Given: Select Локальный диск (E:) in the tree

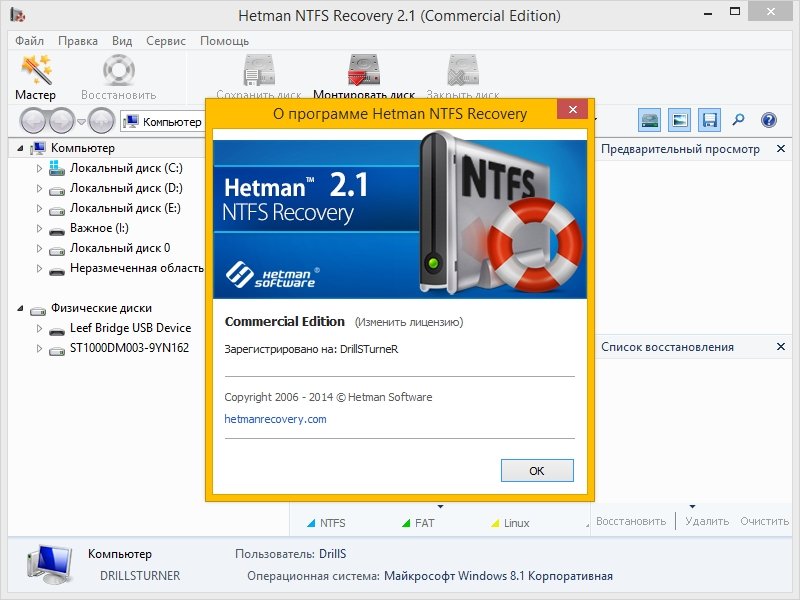Looking at the screenshot, I should point(125,208).
